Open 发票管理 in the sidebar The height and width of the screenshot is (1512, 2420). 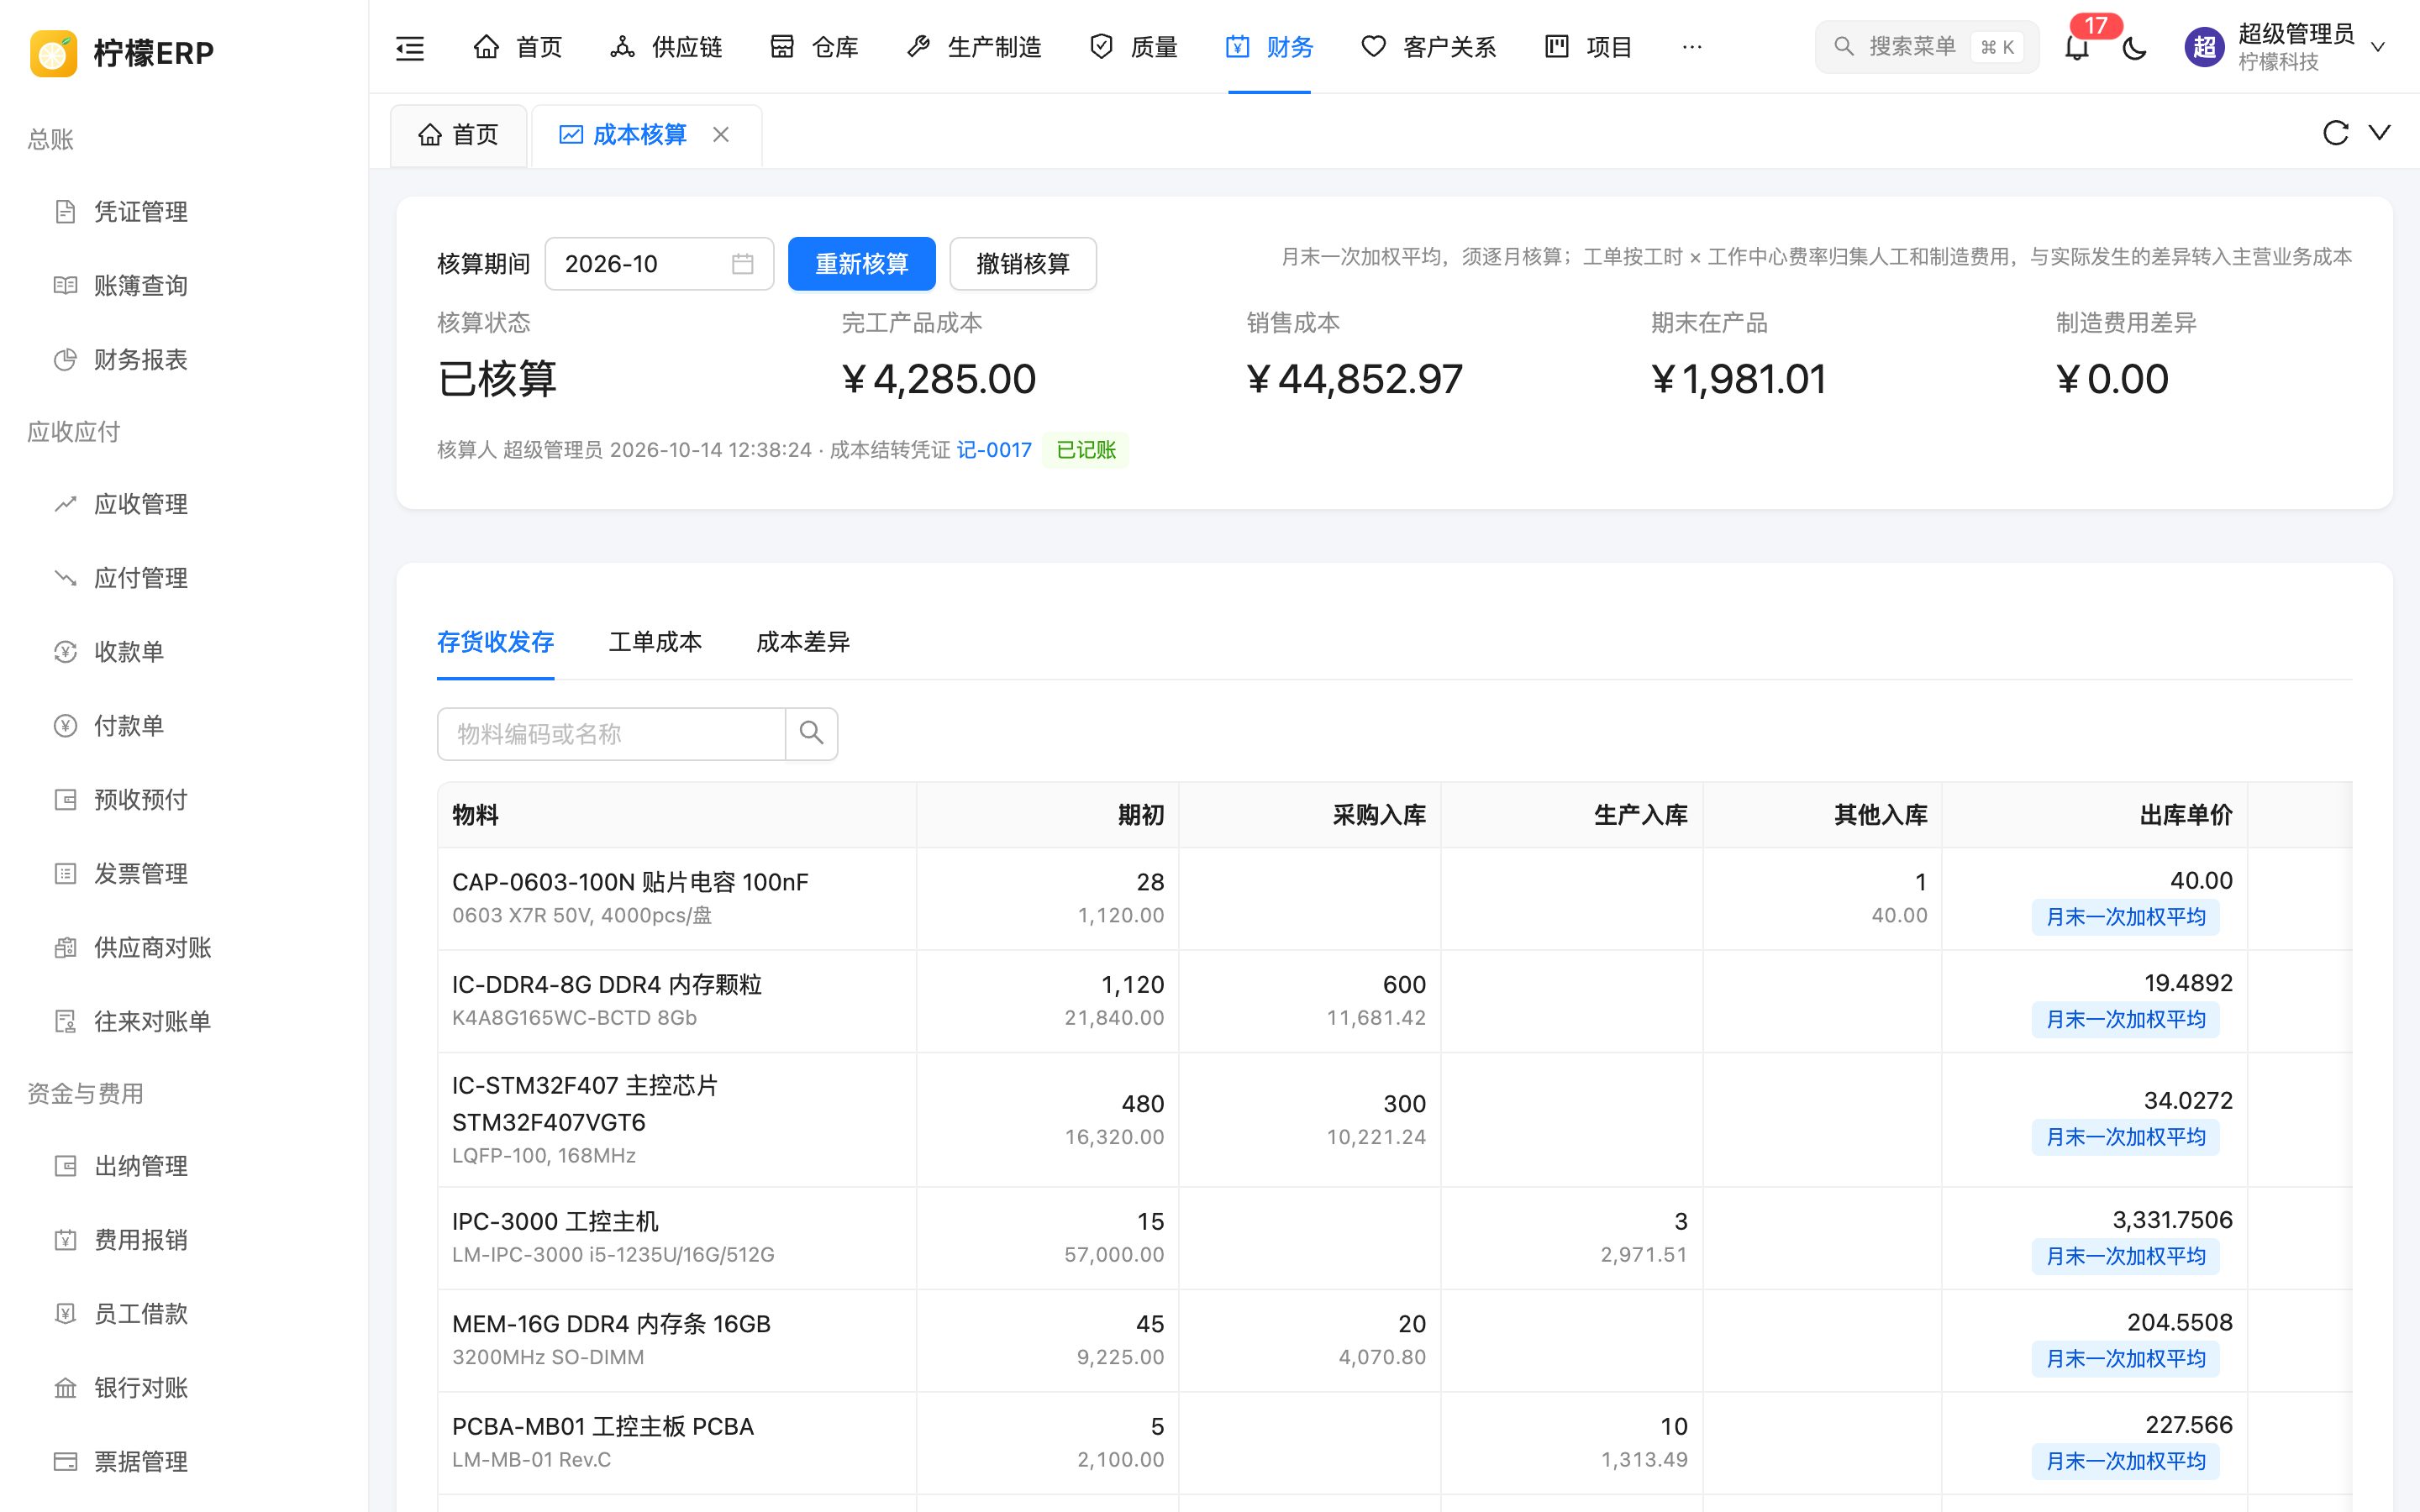[x=140, y=874]
